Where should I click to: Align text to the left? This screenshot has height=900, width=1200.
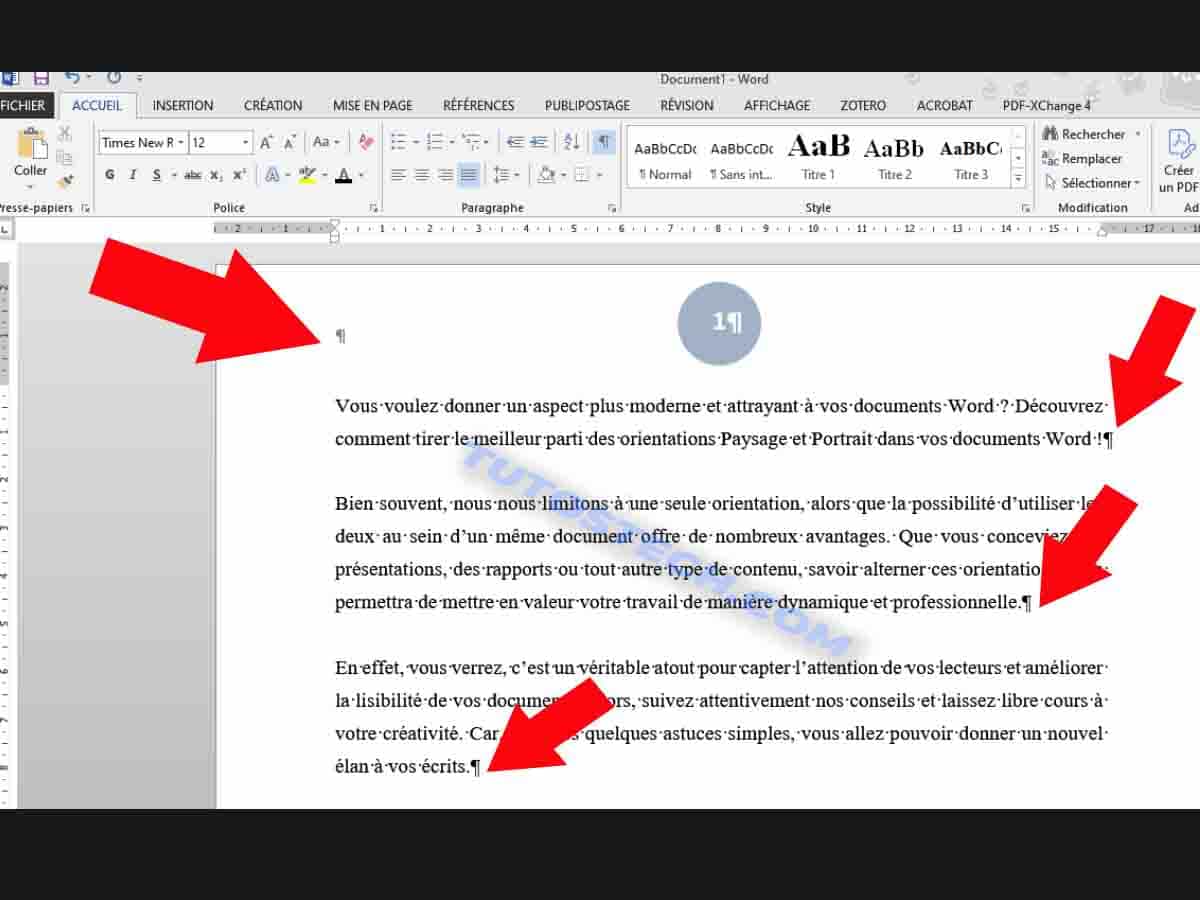398,175
